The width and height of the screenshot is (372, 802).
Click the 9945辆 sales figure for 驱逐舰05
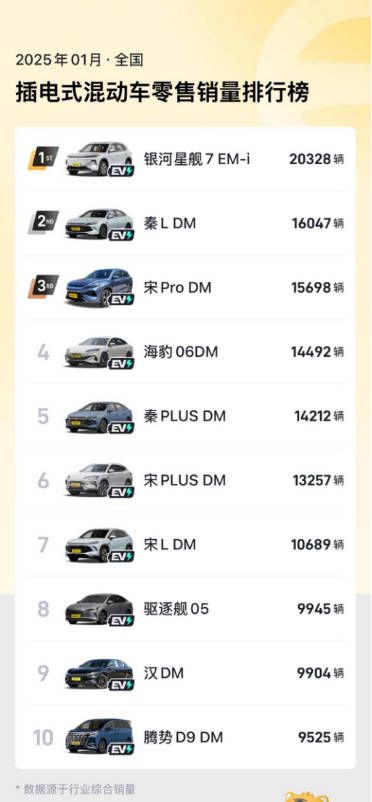[320, 609]
